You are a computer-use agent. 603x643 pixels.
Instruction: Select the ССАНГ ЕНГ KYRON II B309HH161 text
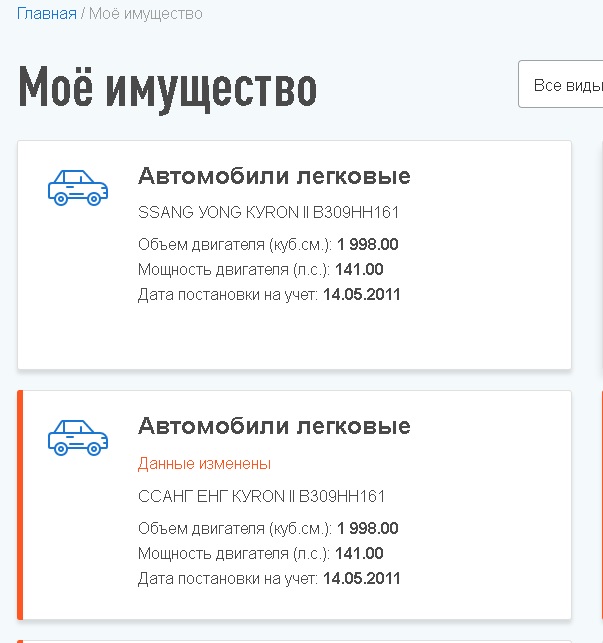tap(261, 496)
